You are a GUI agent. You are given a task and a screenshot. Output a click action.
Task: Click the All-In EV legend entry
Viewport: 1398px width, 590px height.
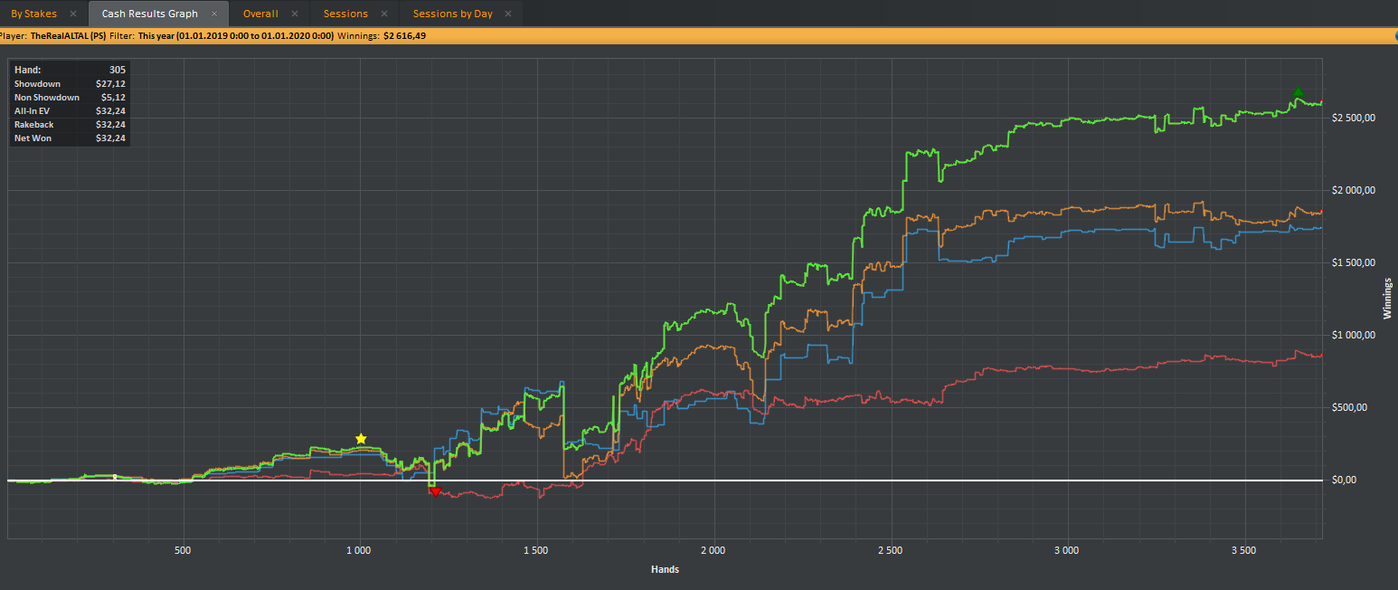(32, 111)
